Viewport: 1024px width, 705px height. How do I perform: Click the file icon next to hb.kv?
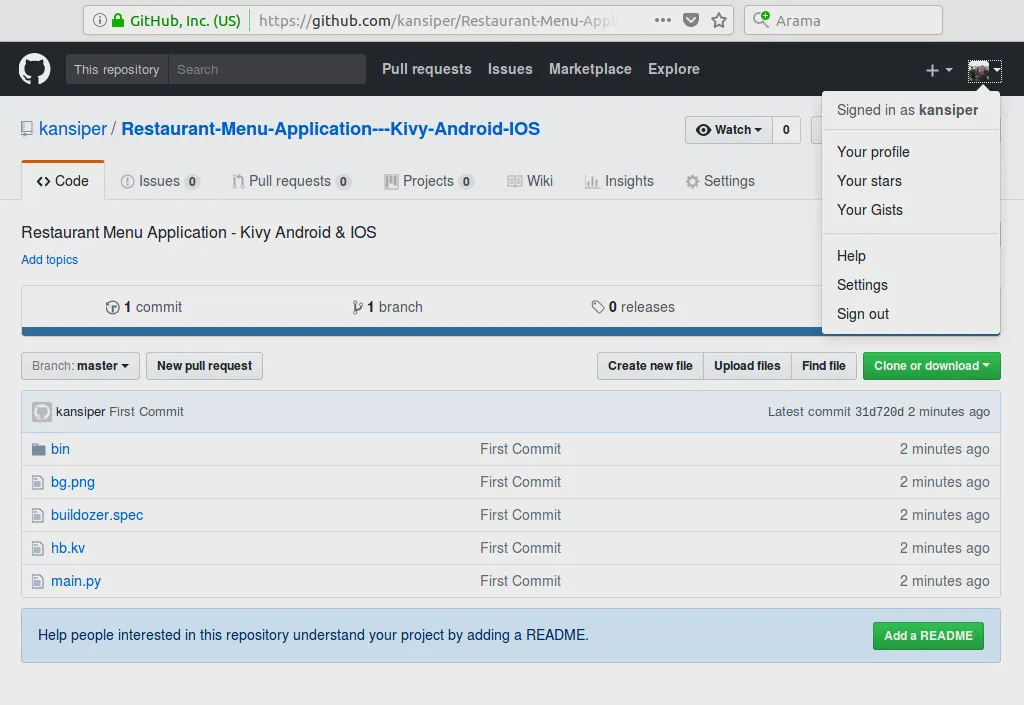pyautogui.click(x=38, y=548)
